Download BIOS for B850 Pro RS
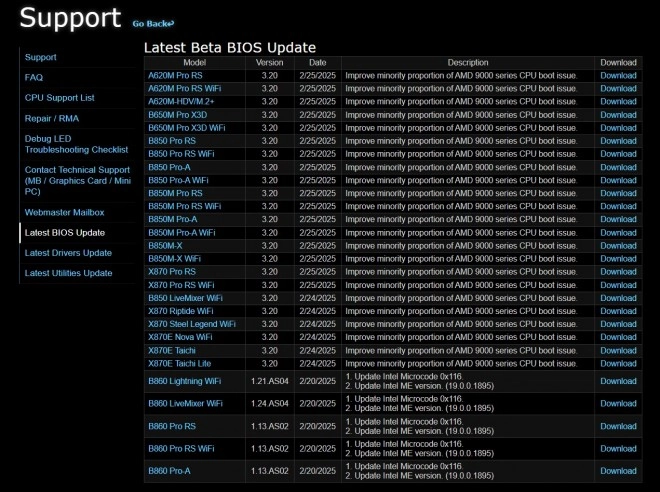 pos(618,141)
